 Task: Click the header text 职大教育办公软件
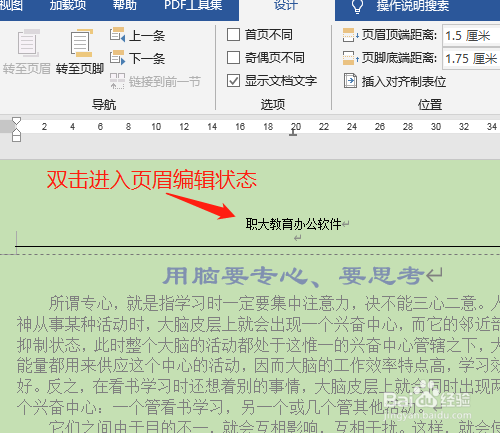(293, 224)
